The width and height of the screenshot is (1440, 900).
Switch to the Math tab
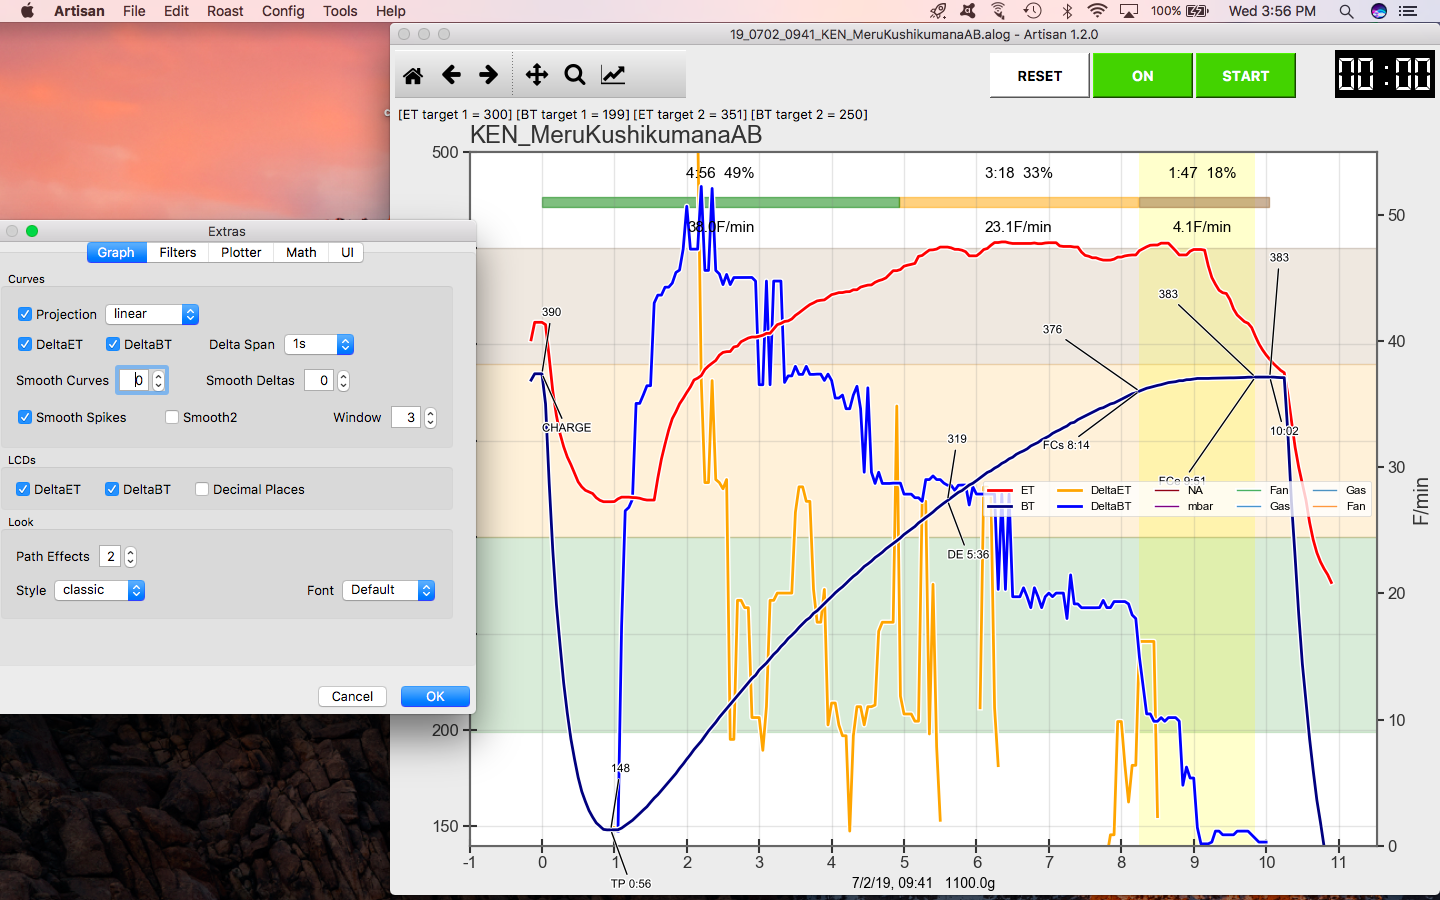pos(301,252)
